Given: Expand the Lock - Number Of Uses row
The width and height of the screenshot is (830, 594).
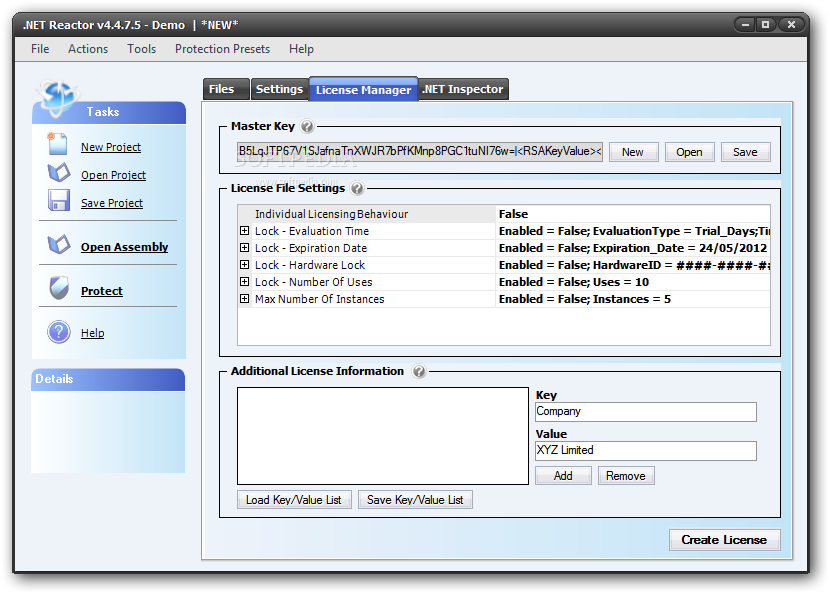Looking at the screenshot, I should tap(244, 282).
